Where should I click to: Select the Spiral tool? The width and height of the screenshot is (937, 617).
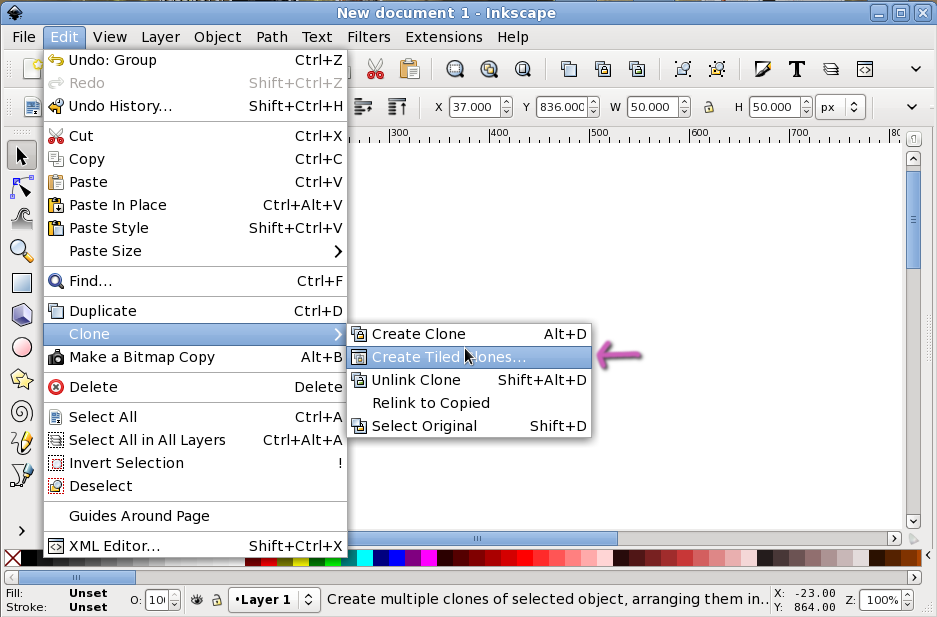(x=22, y=411)
